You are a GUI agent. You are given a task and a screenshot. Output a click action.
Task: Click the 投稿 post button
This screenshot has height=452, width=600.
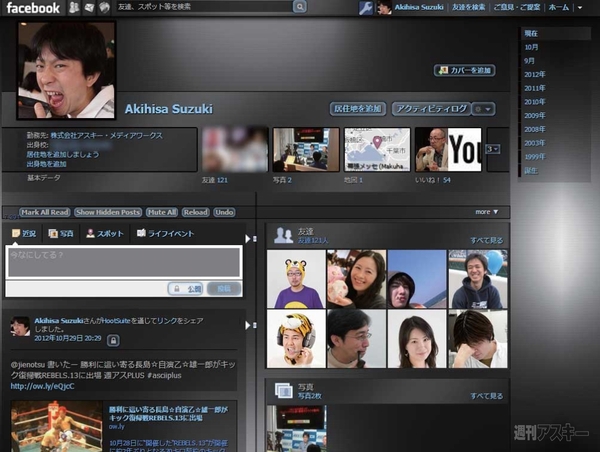point(224,289)
